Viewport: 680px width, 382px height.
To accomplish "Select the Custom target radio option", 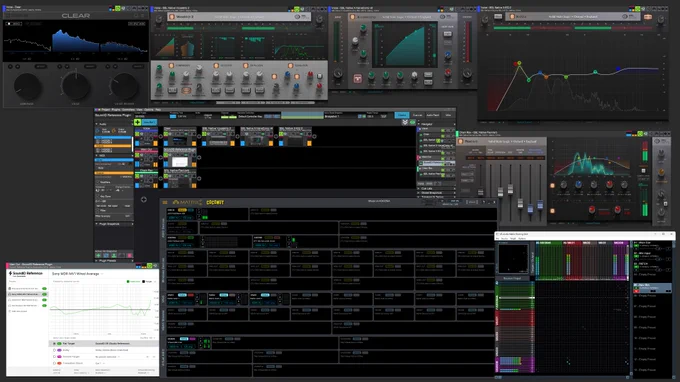I will [x=54, y=356].
